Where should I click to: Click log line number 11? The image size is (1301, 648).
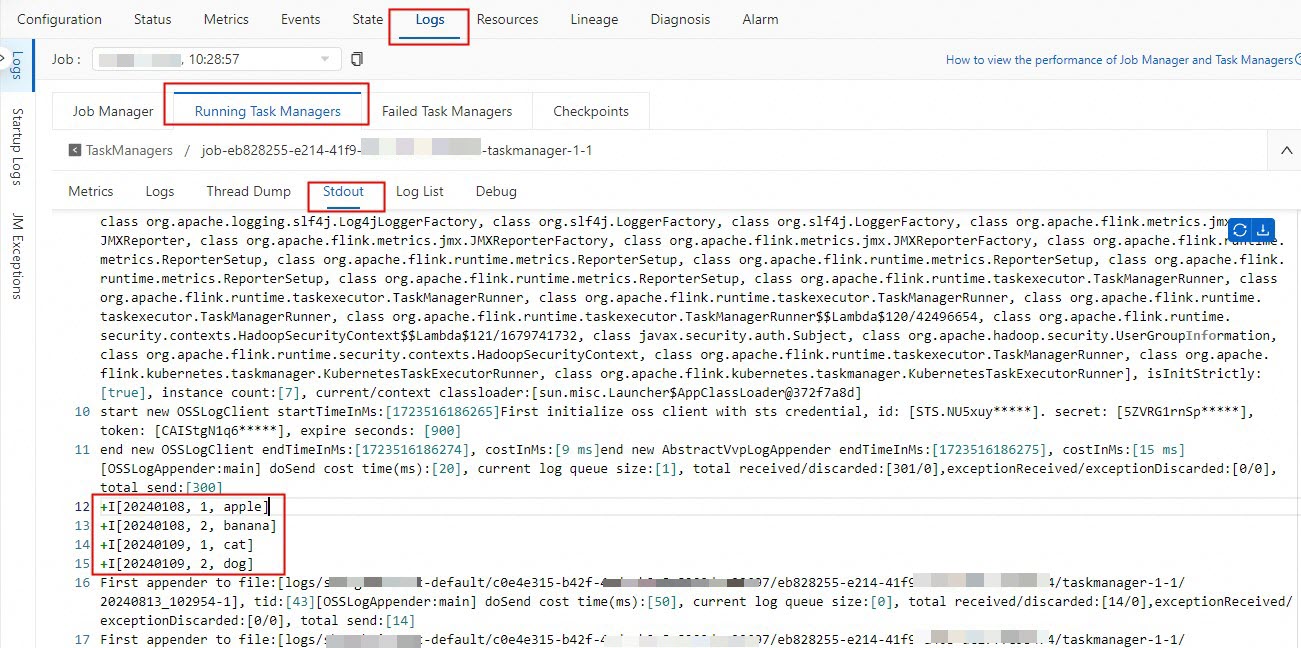tap(83, 450)
